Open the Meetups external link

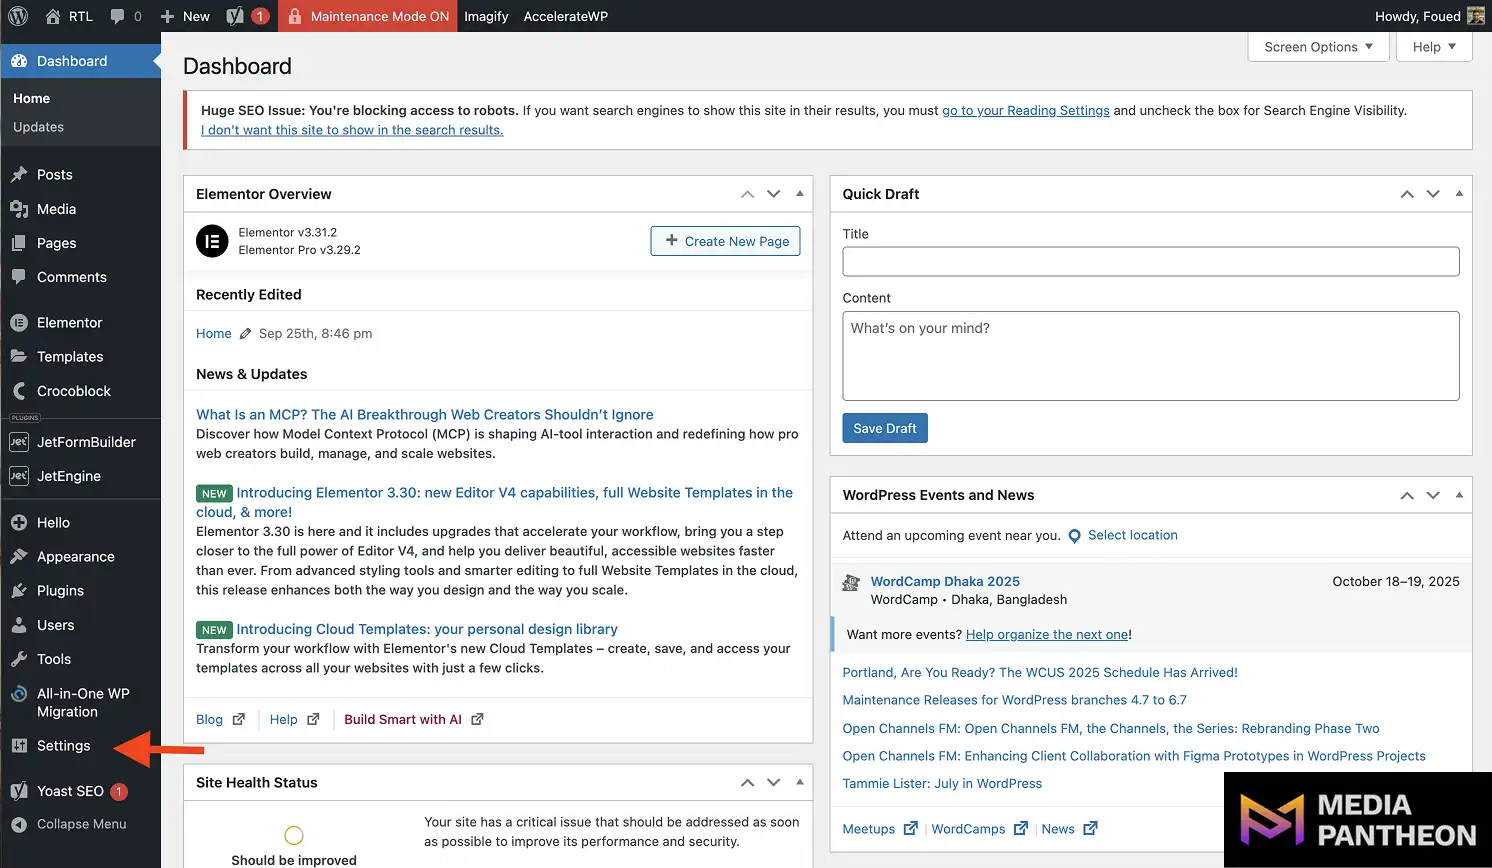point(879,829)
